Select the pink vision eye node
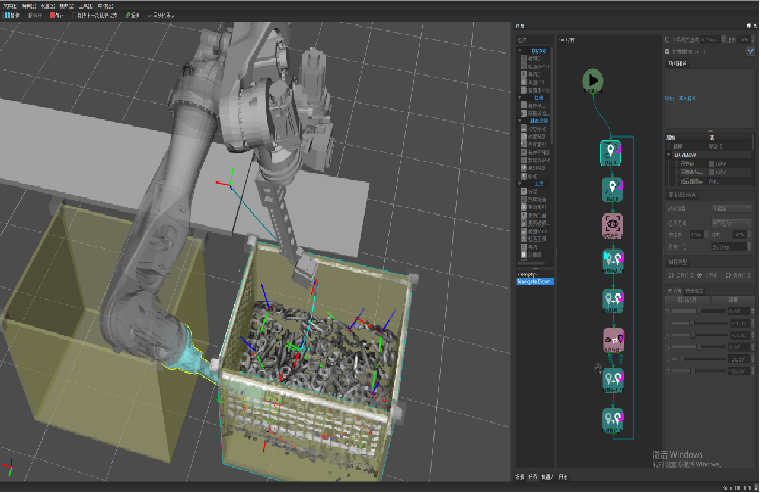761x493 pixels. [x=612, y=225]
